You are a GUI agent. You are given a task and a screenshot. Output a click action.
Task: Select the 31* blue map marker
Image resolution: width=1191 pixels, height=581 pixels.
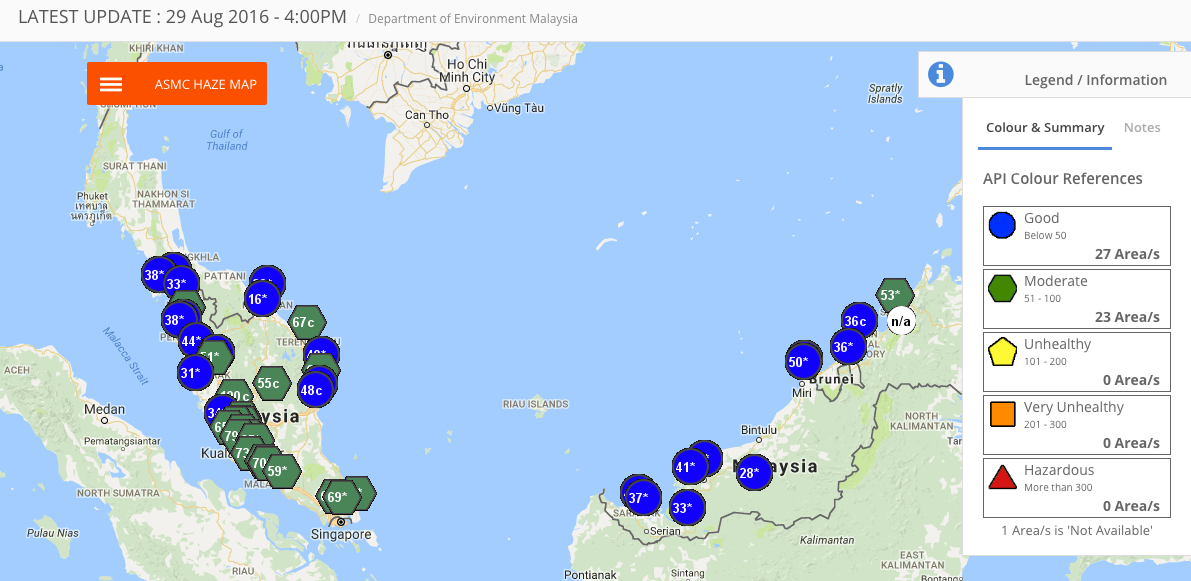click(194, 372)
